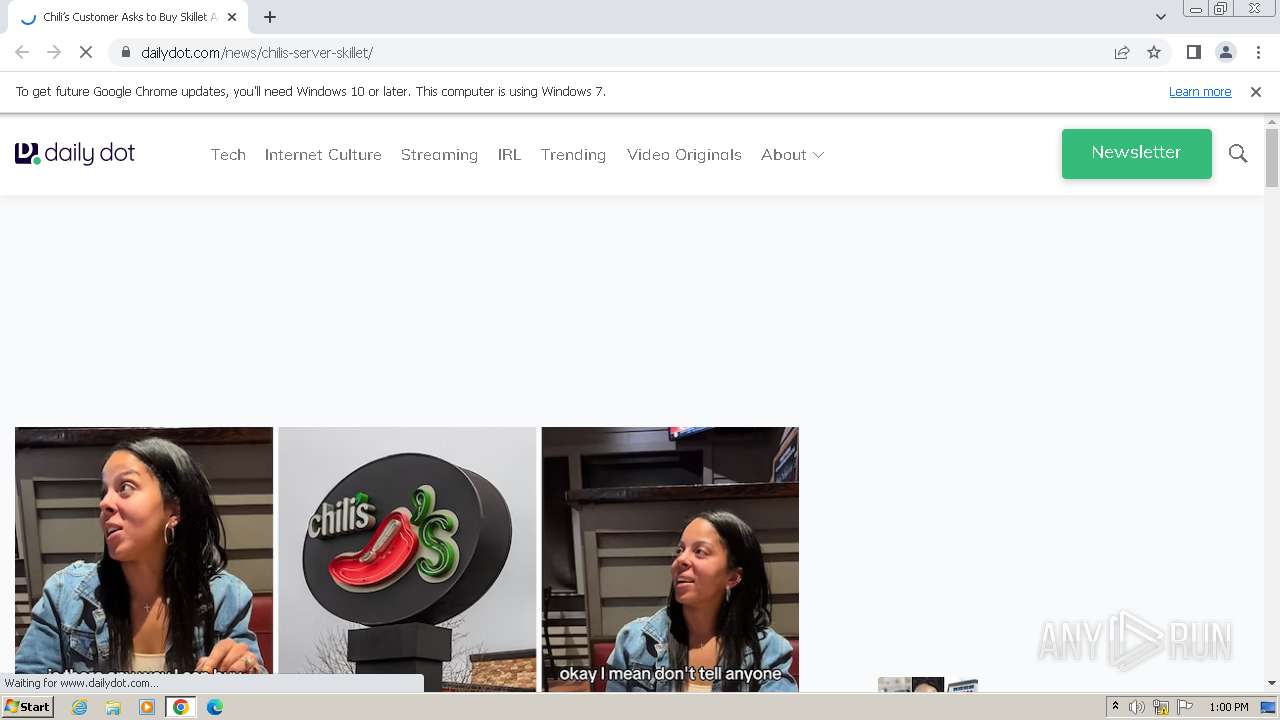
Task: Click the Chili's sign article image
Action: tap(407, 559)
